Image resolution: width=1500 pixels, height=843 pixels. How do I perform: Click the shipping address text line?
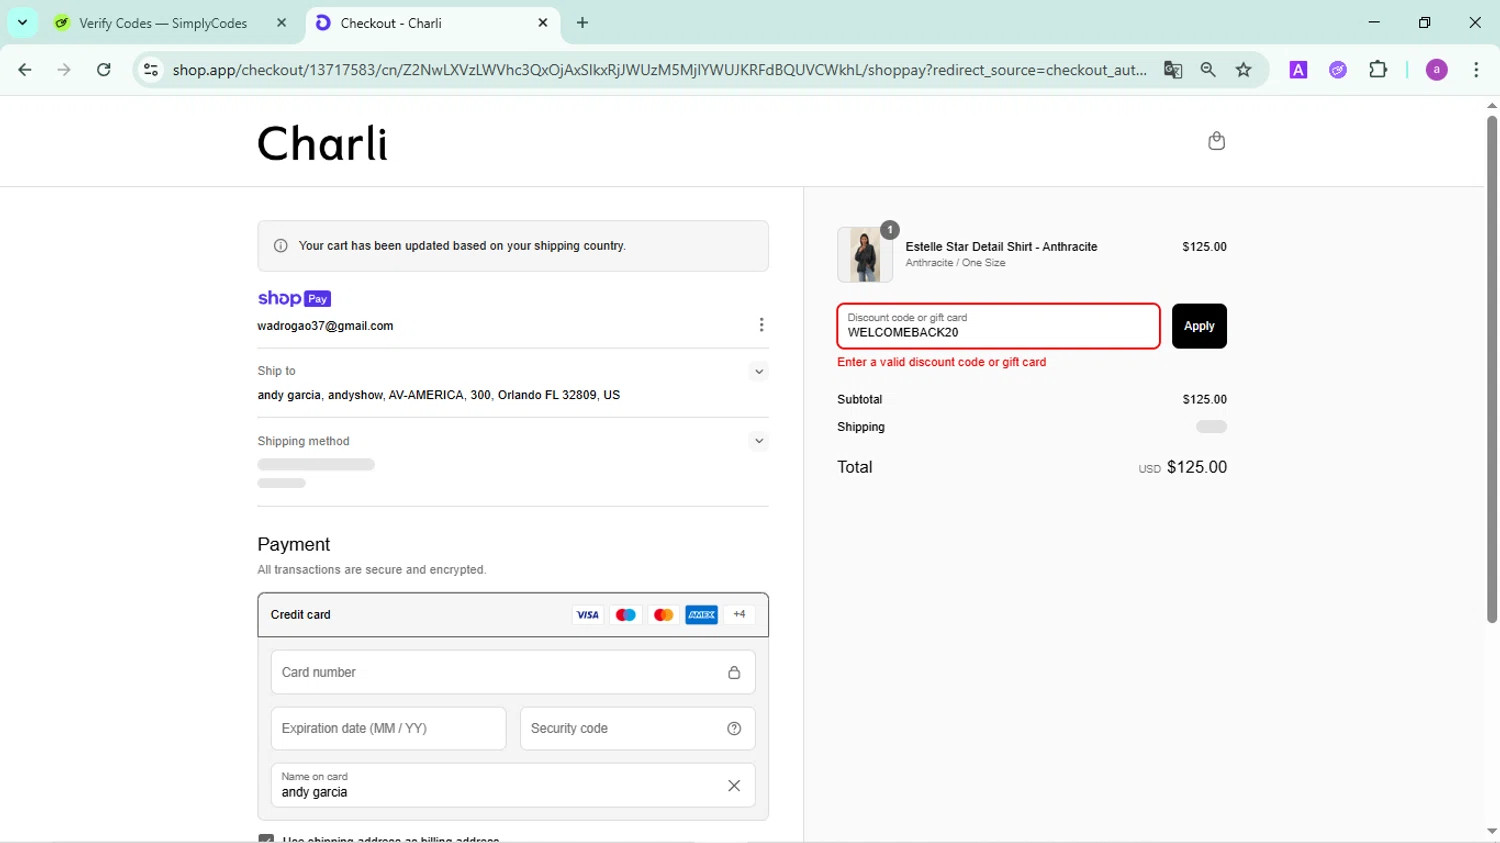(x=438, y=395)
